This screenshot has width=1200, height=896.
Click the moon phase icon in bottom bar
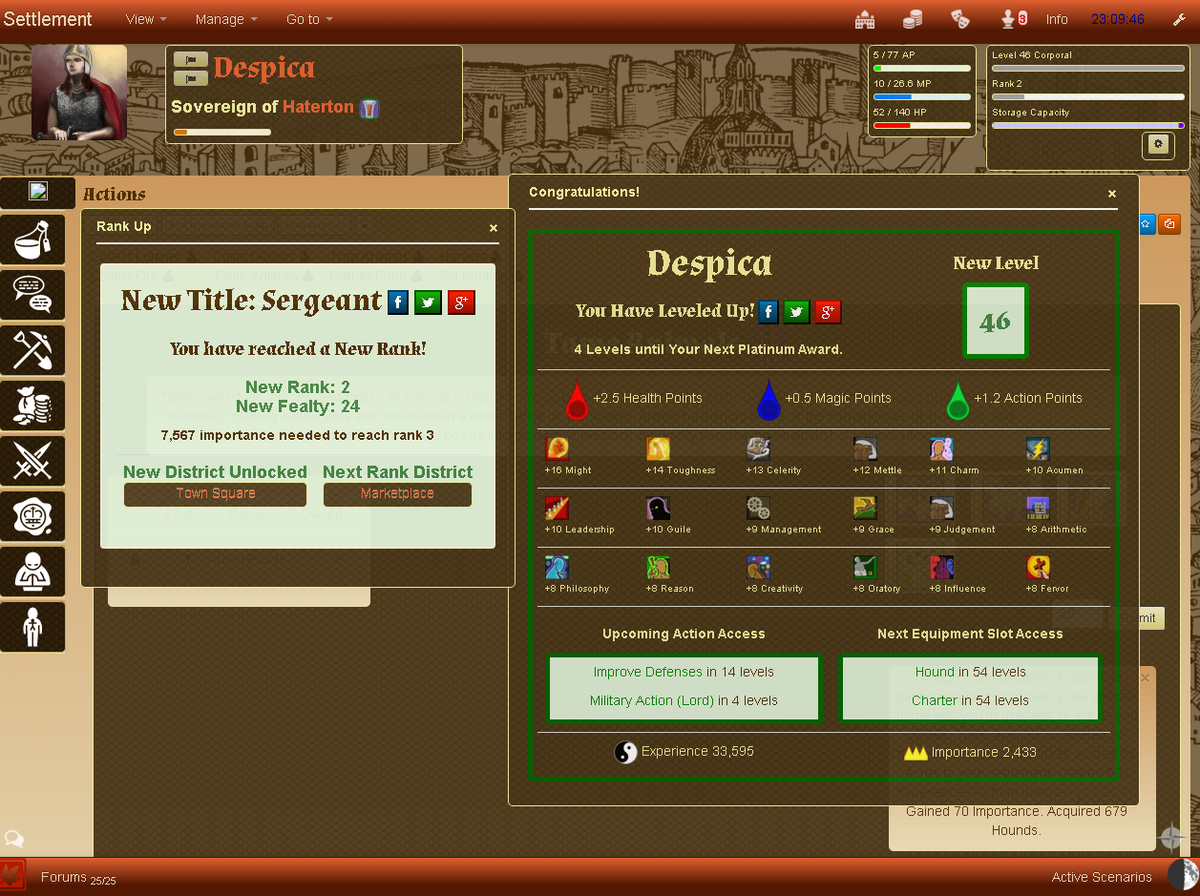point(1183,876)
